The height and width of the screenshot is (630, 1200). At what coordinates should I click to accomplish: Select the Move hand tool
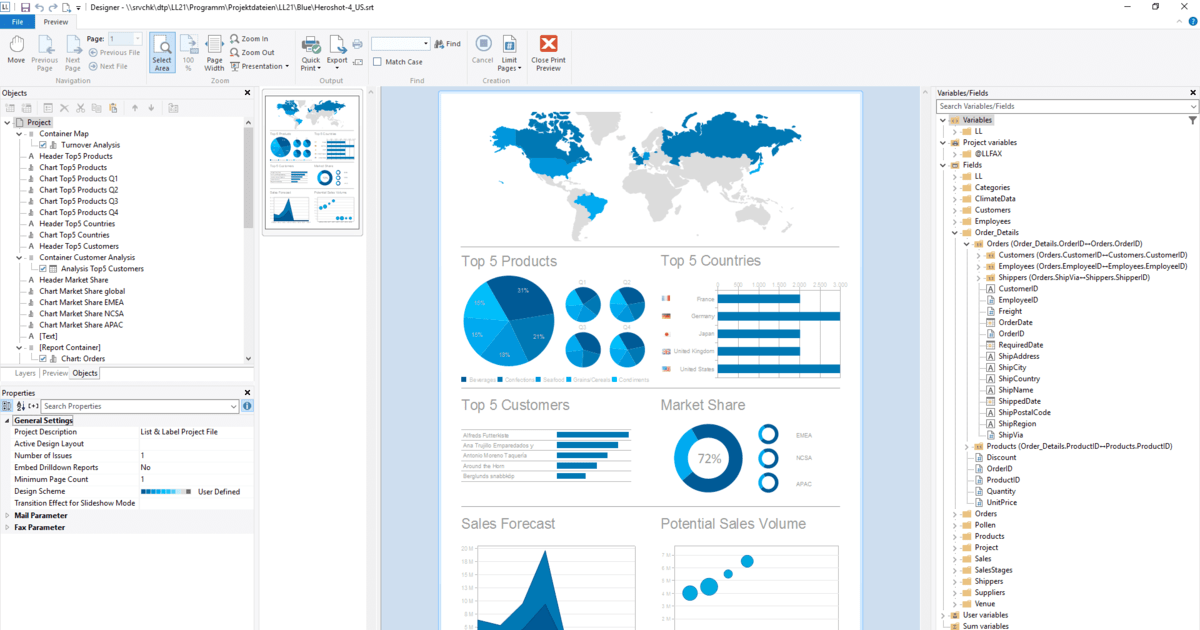coord(16,51)
